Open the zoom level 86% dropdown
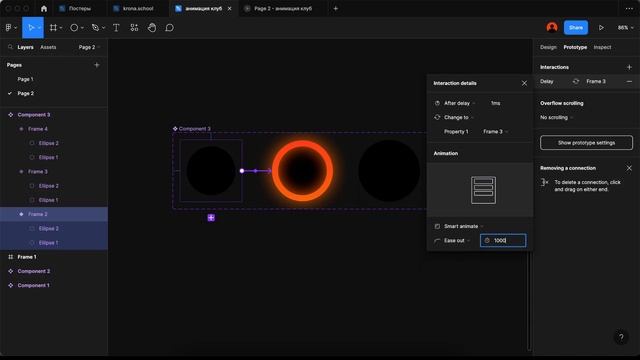640x360 pixels. click(625, 28)
